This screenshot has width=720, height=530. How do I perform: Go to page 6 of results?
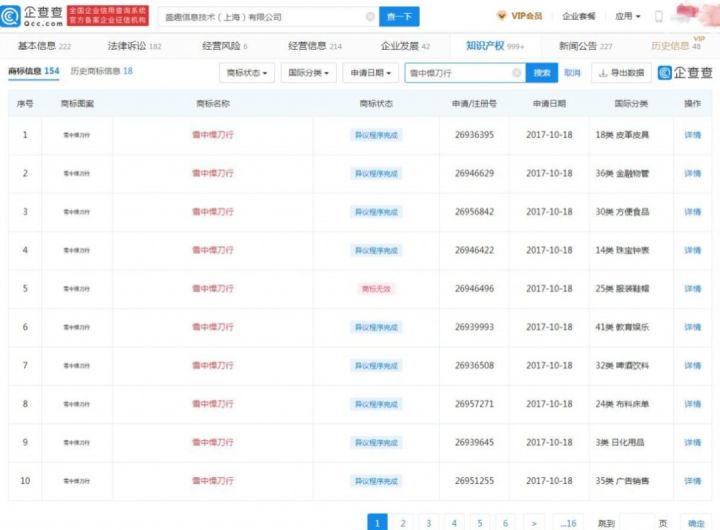point(505,523)
